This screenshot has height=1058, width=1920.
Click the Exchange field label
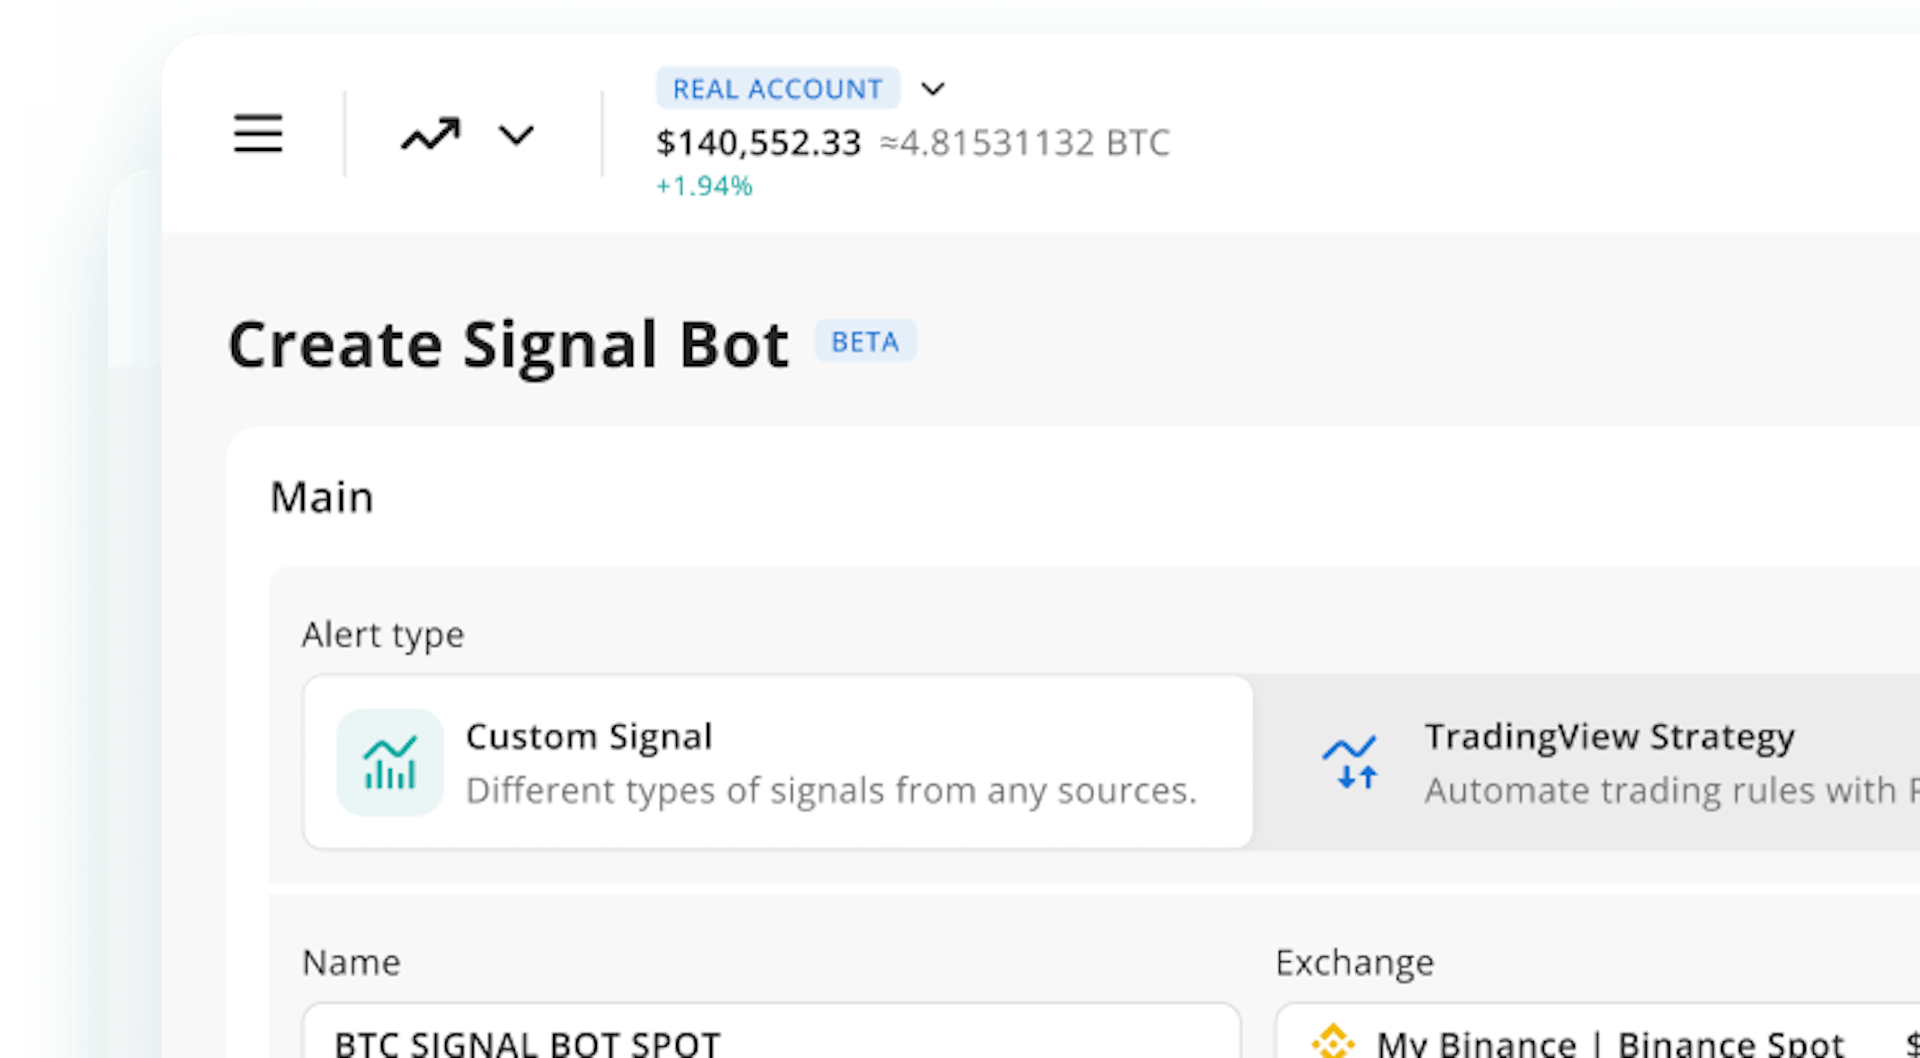click(x=1354, y=962)
